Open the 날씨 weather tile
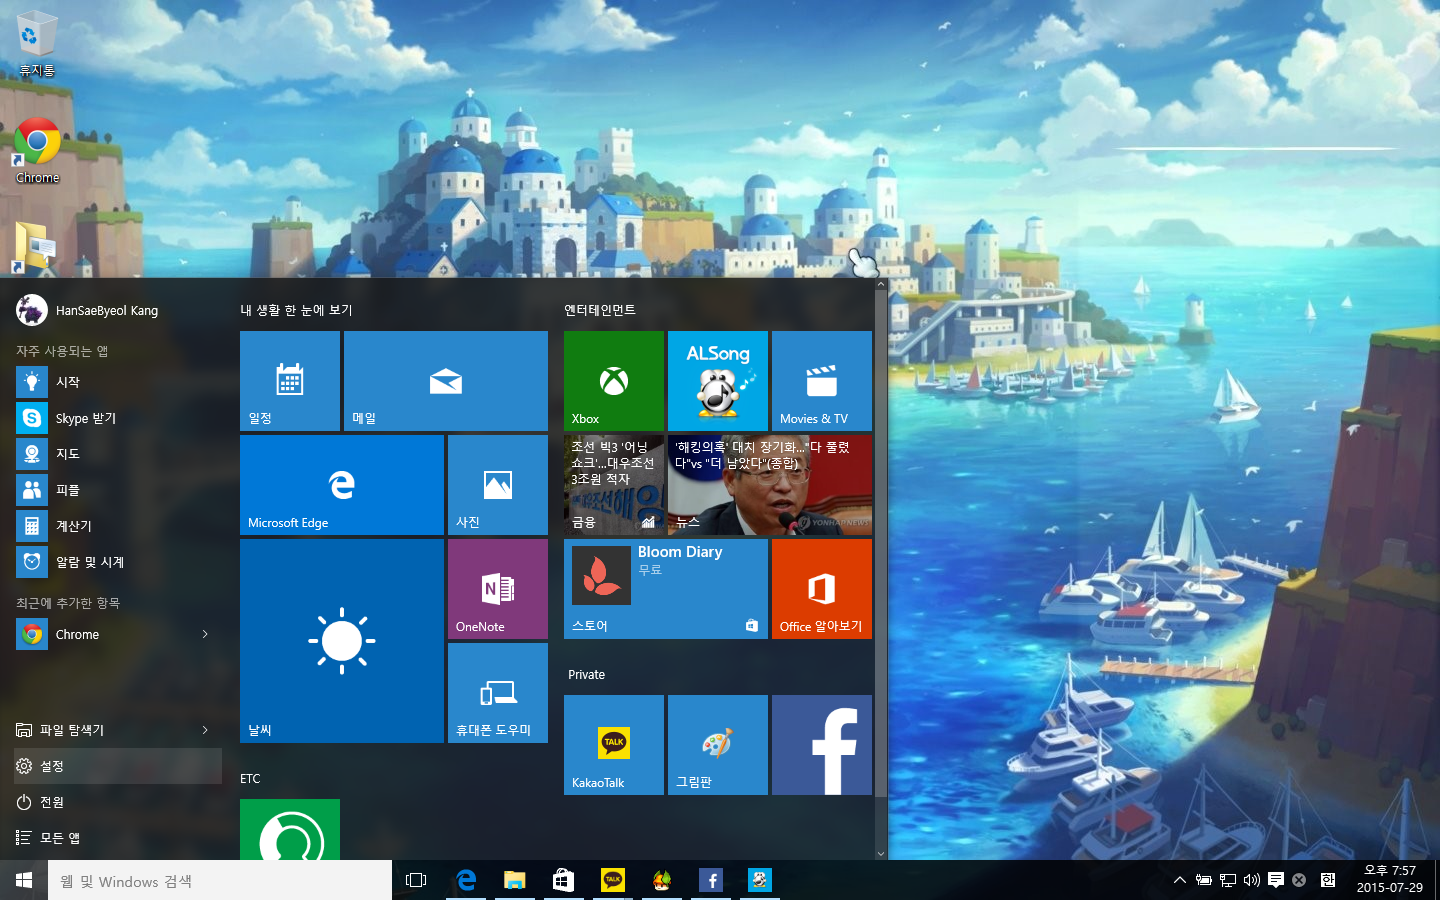1440x900 pixels. point(341,641)
